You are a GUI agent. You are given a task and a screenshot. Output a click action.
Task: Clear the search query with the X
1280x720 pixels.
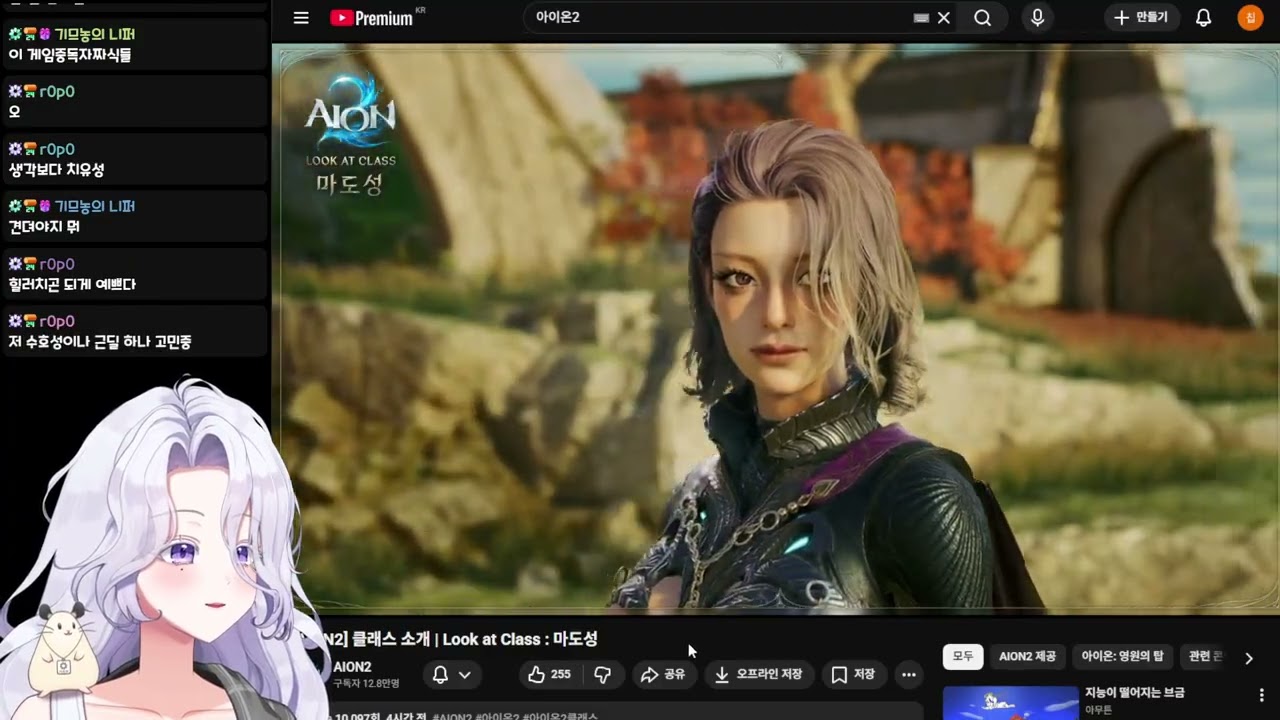944,18
